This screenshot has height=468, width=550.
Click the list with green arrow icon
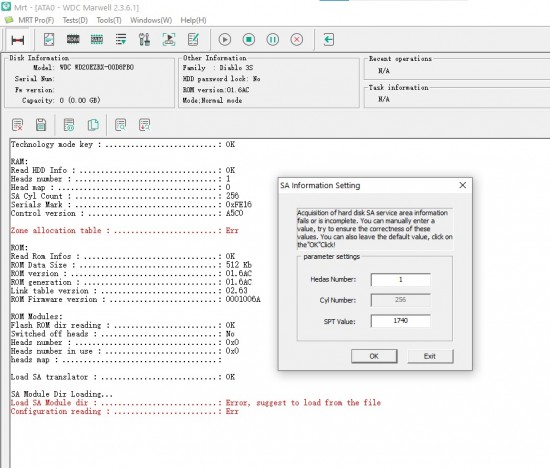(121, 39)
